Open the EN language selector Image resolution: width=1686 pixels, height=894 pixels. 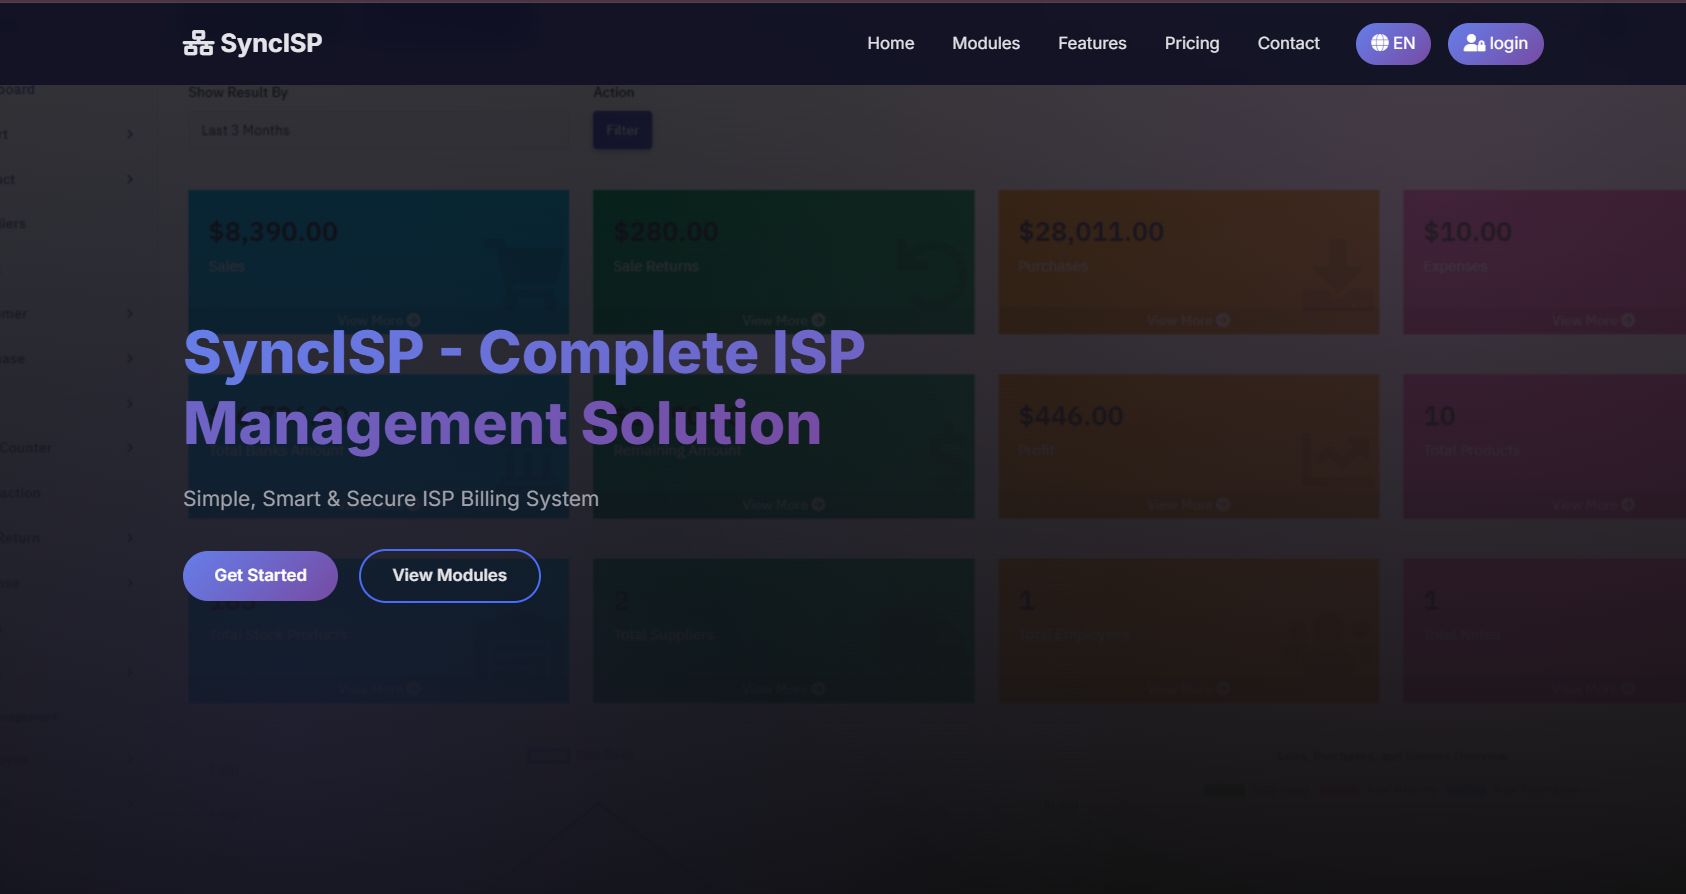coord(1393,44)
